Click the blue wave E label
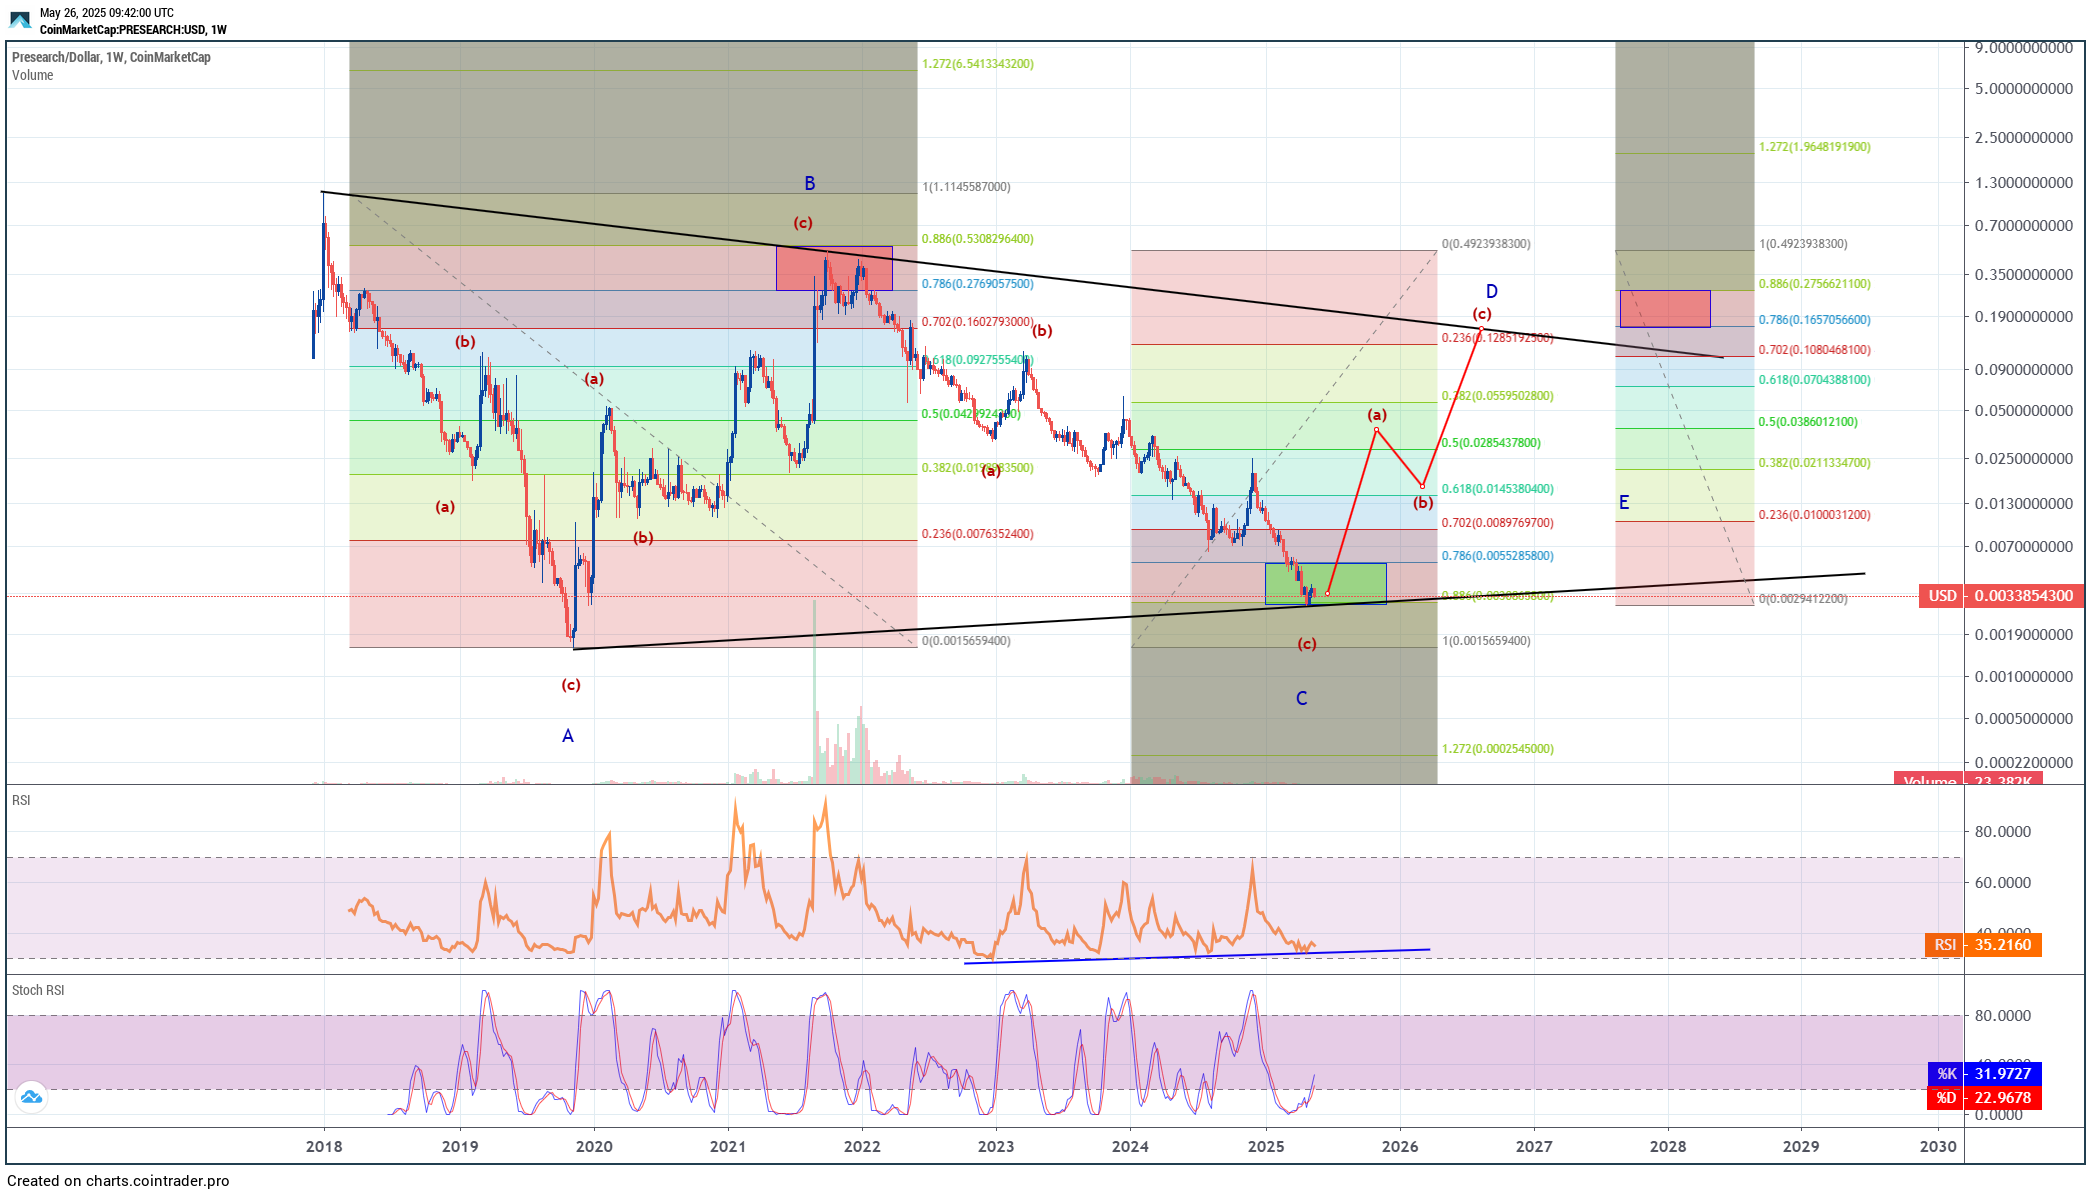Image resolution: width=2091 pixels, height=1195 pixels. pos(1623,503)
